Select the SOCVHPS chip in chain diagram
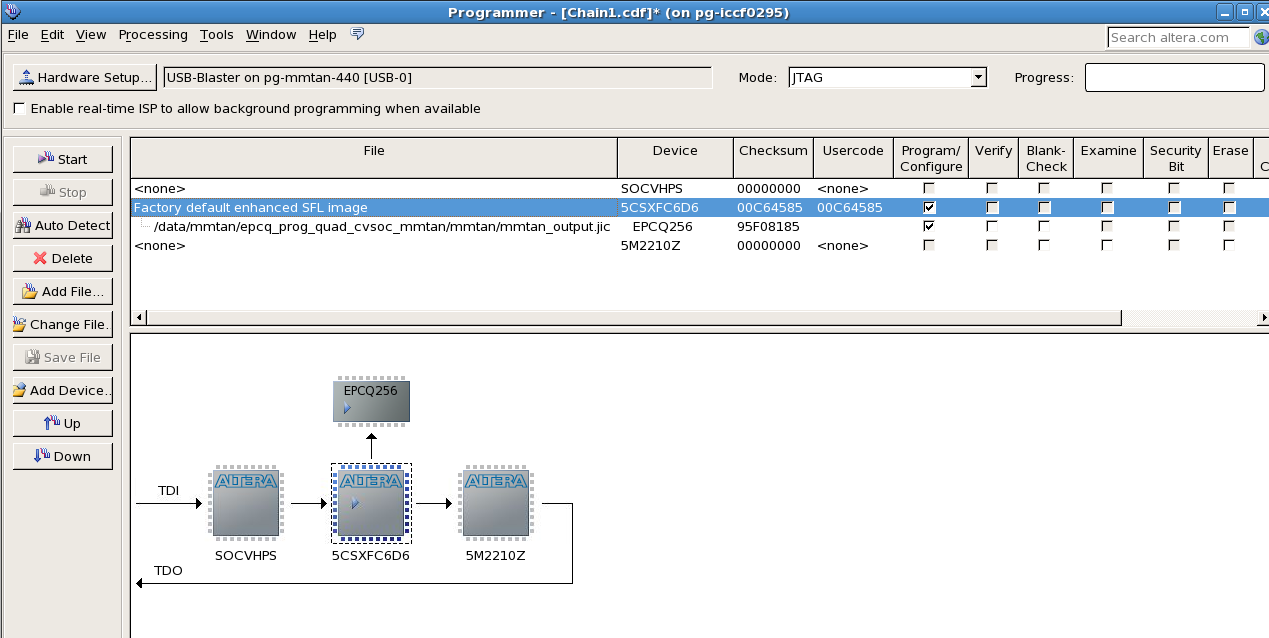The height and width of the screenshot is (638, 1269). (x=246, y=503)
